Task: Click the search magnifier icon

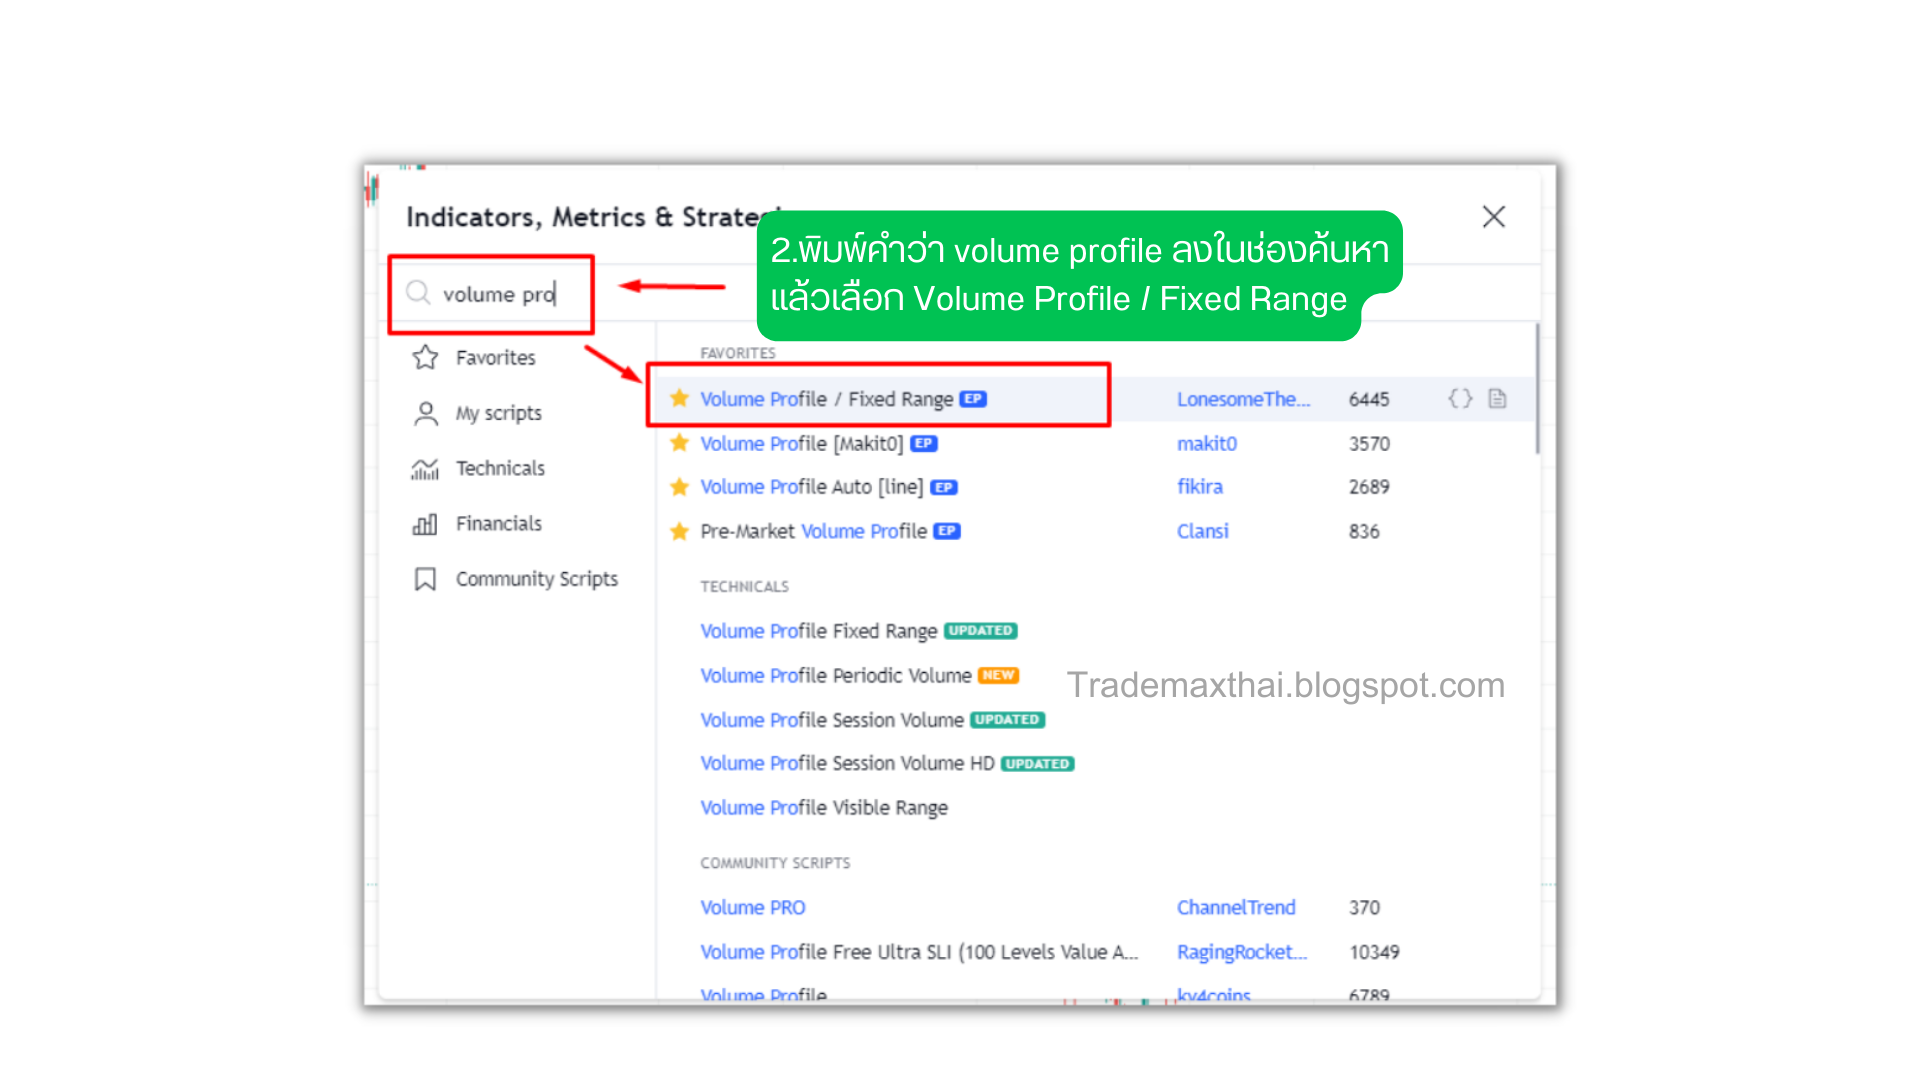Action: (x=418, y=293)
